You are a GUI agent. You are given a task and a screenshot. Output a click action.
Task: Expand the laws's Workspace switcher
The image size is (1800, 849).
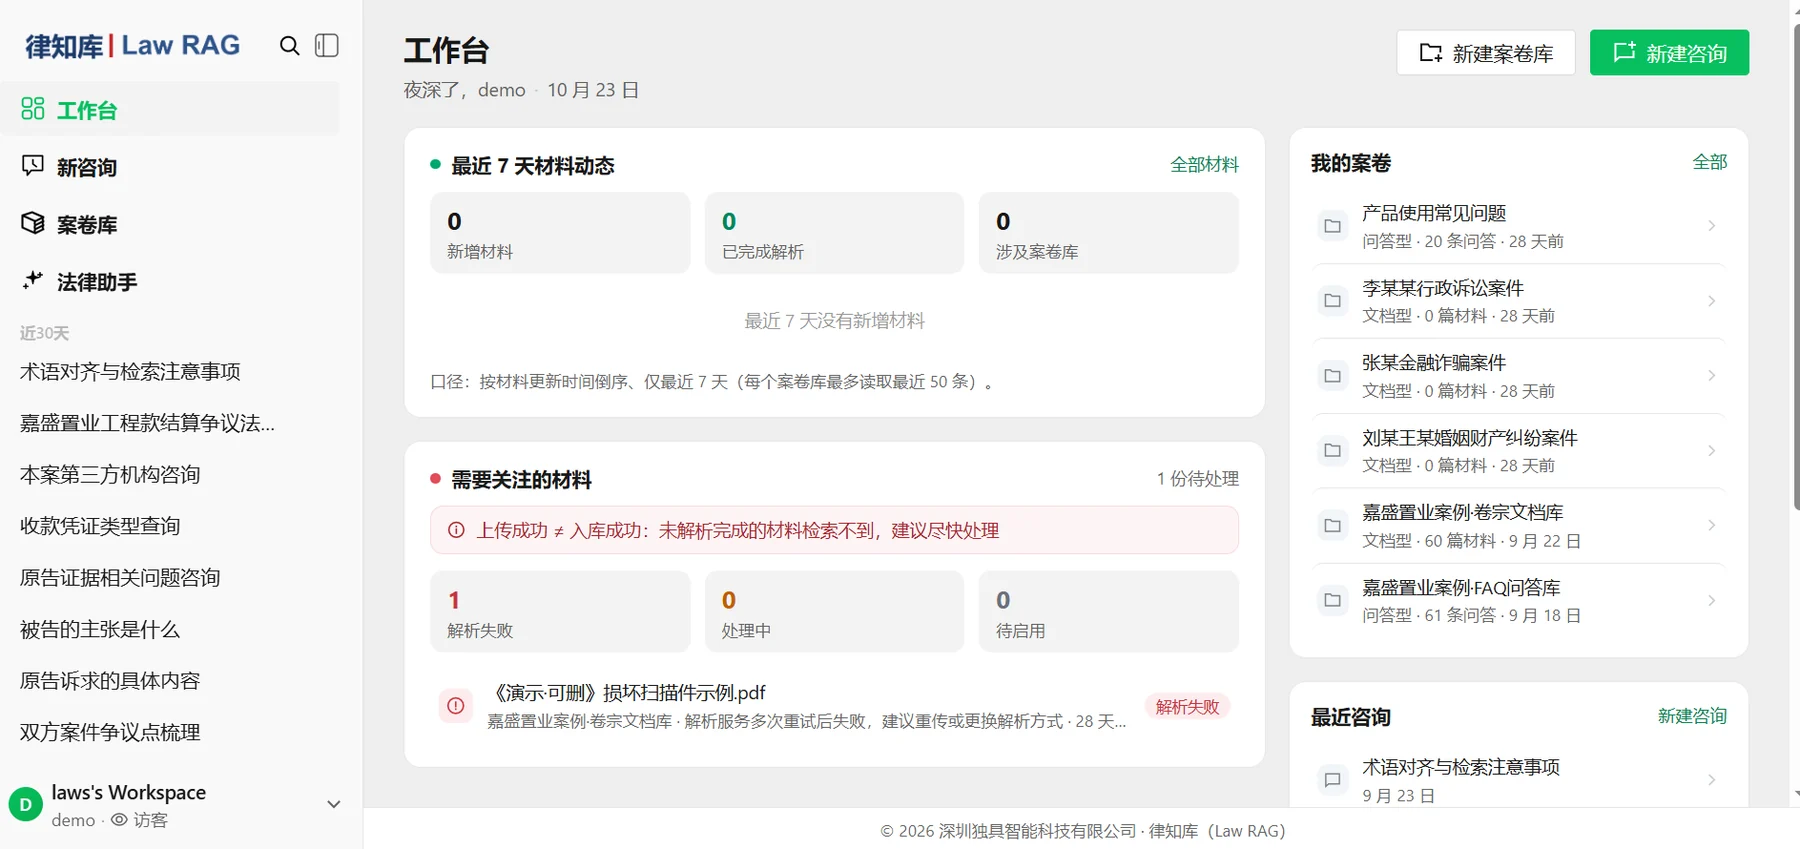pos(334,804)
